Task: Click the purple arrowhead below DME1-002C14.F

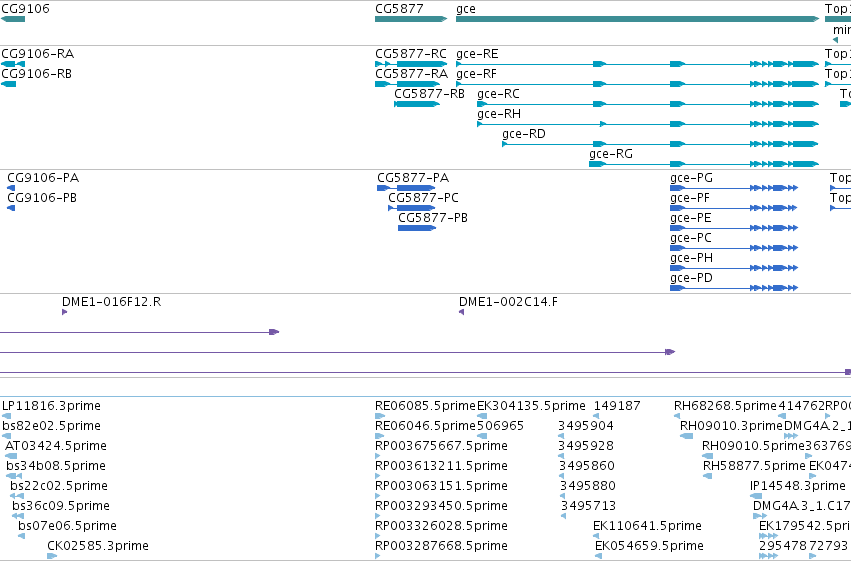Action: (461, 312)
